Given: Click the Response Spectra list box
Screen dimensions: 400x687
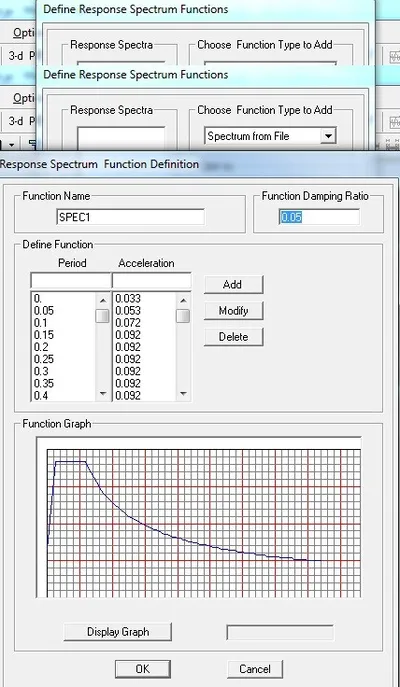Looking at the screenshot, I should click(x=121, y=138).
